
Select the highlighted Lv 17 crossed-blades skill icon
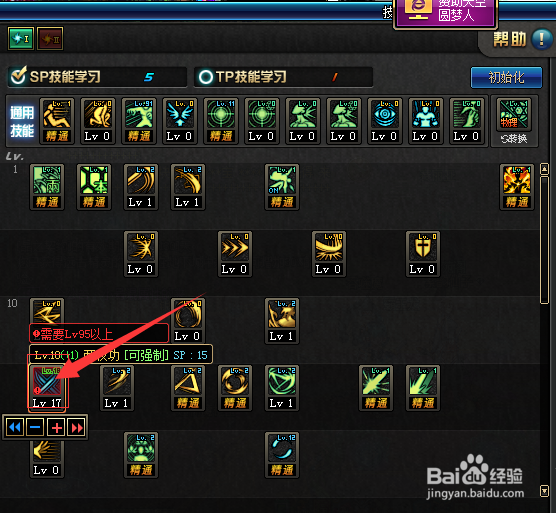(x=47, y=381)
